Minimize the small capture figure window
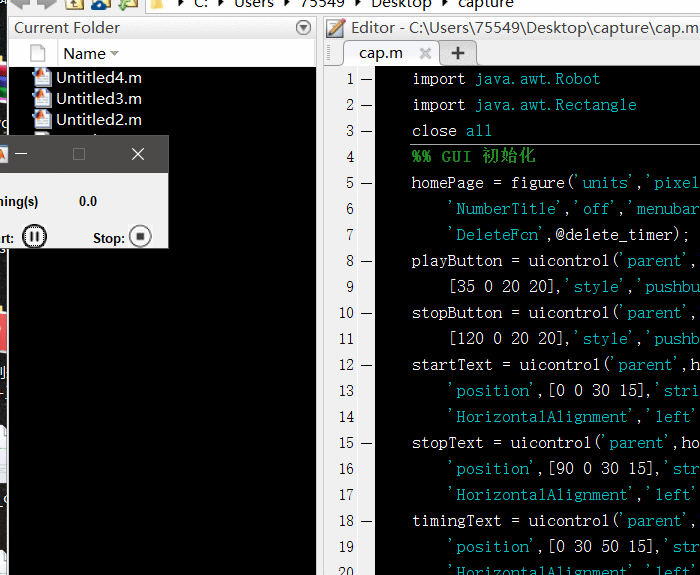Screen dimensions: 700x575 pos(21,154)
